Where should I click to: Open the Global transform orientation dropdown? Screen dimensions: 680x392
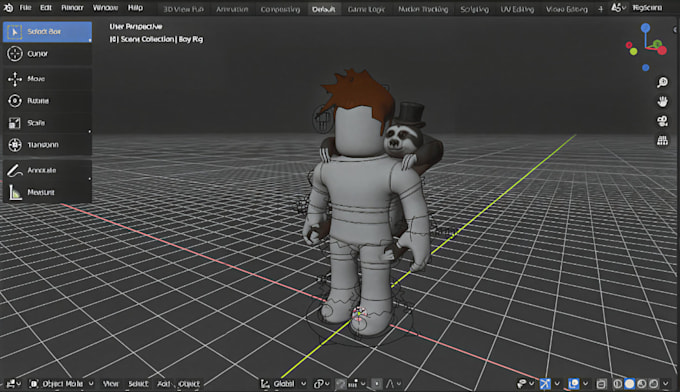[x=283, y=384]
